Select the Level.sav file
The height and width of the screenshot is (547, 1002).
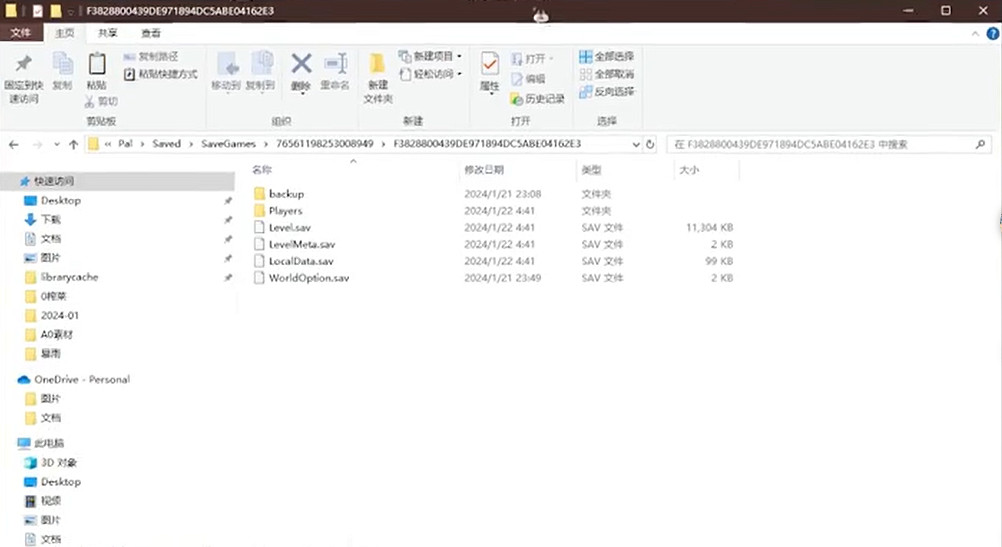point(282,227)
